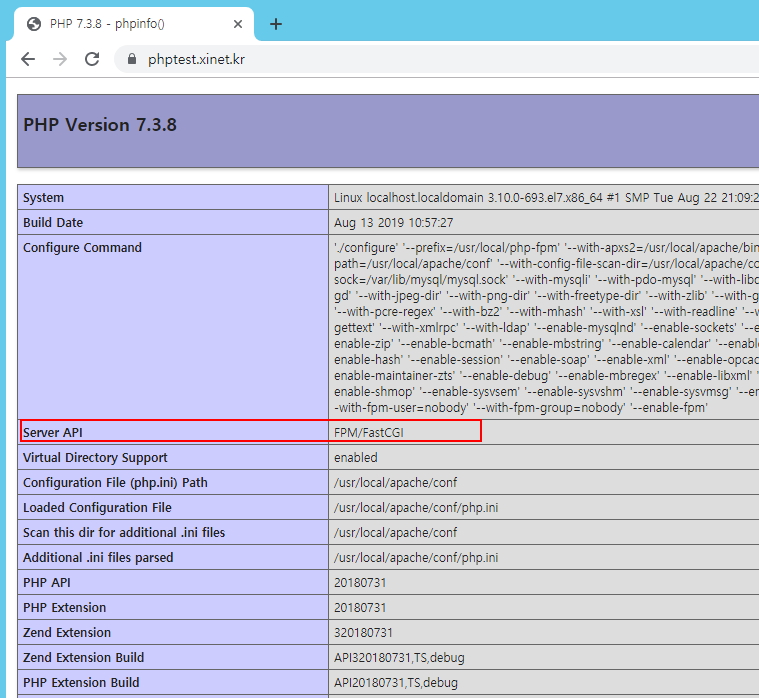This screenshot has height=698, width=759.
Task: Click the System row label
Action: point(44,198)
